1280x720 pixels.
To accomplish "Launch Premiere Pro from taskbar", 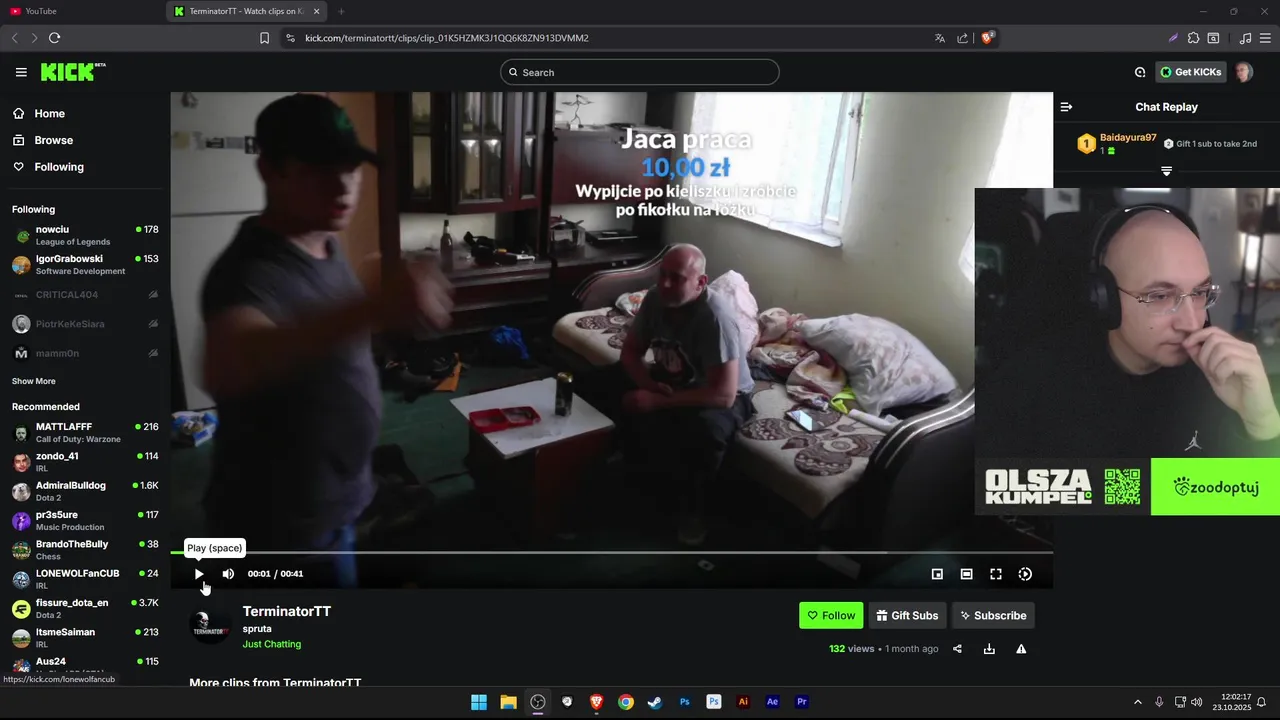I will point(802,702).
